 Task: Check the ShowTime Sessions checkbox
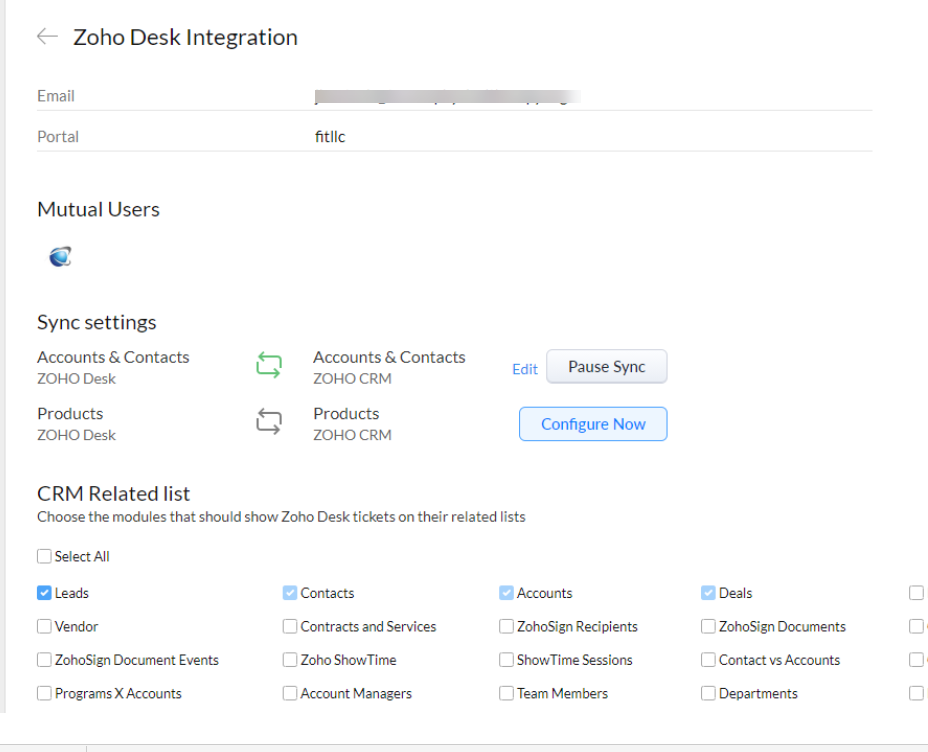point(506,660)
